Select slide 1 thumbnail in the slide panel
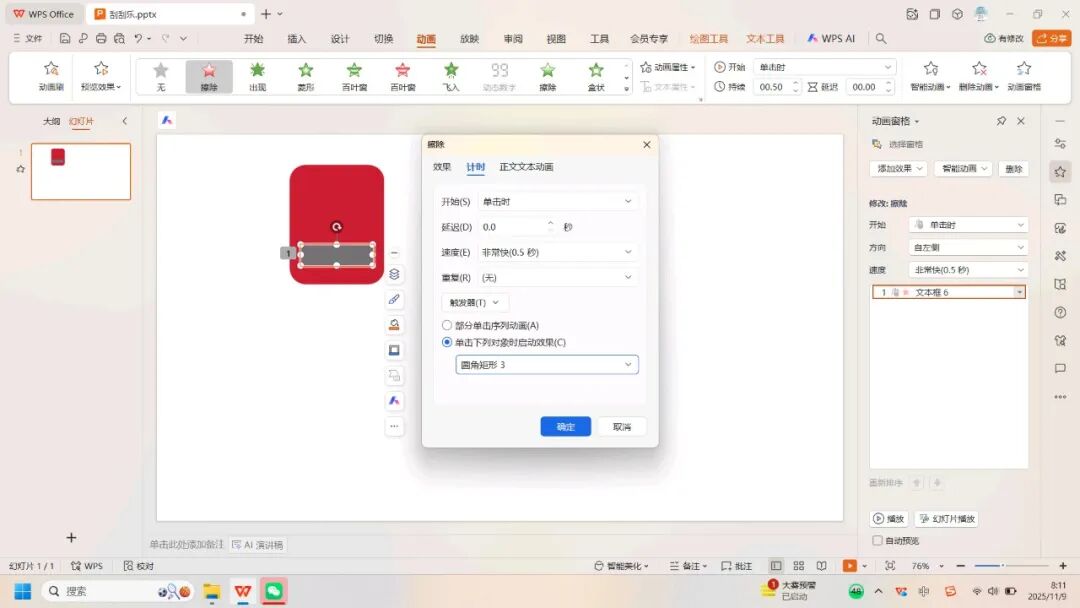The height and width of the screenshot is (608, 1080). pyautogui.click(x=80, y=172)
